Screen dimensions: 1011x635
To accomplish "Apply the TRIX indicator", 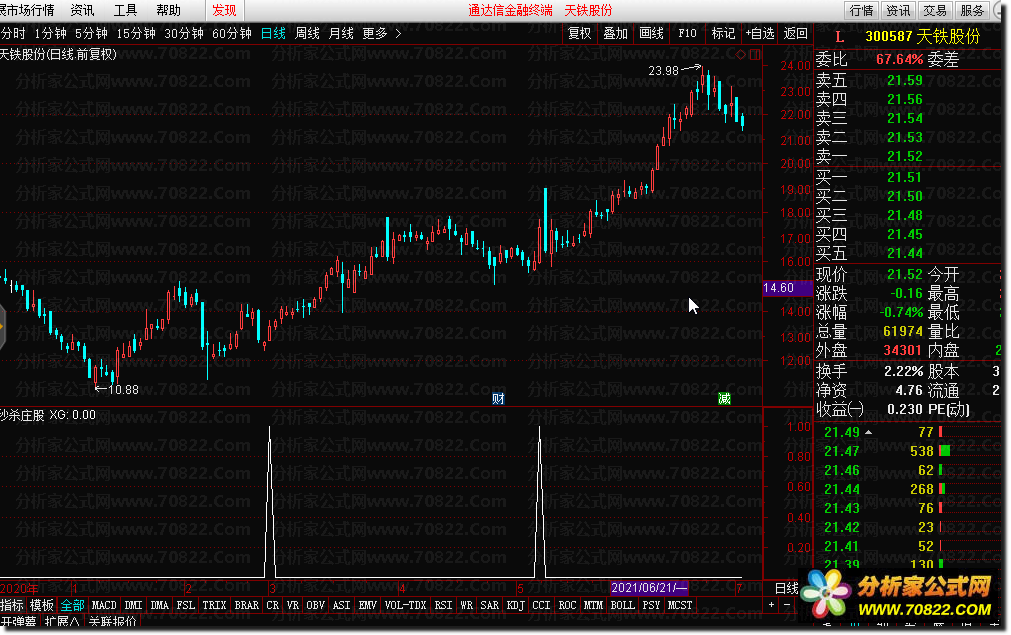I will click(x=214, y=605).
